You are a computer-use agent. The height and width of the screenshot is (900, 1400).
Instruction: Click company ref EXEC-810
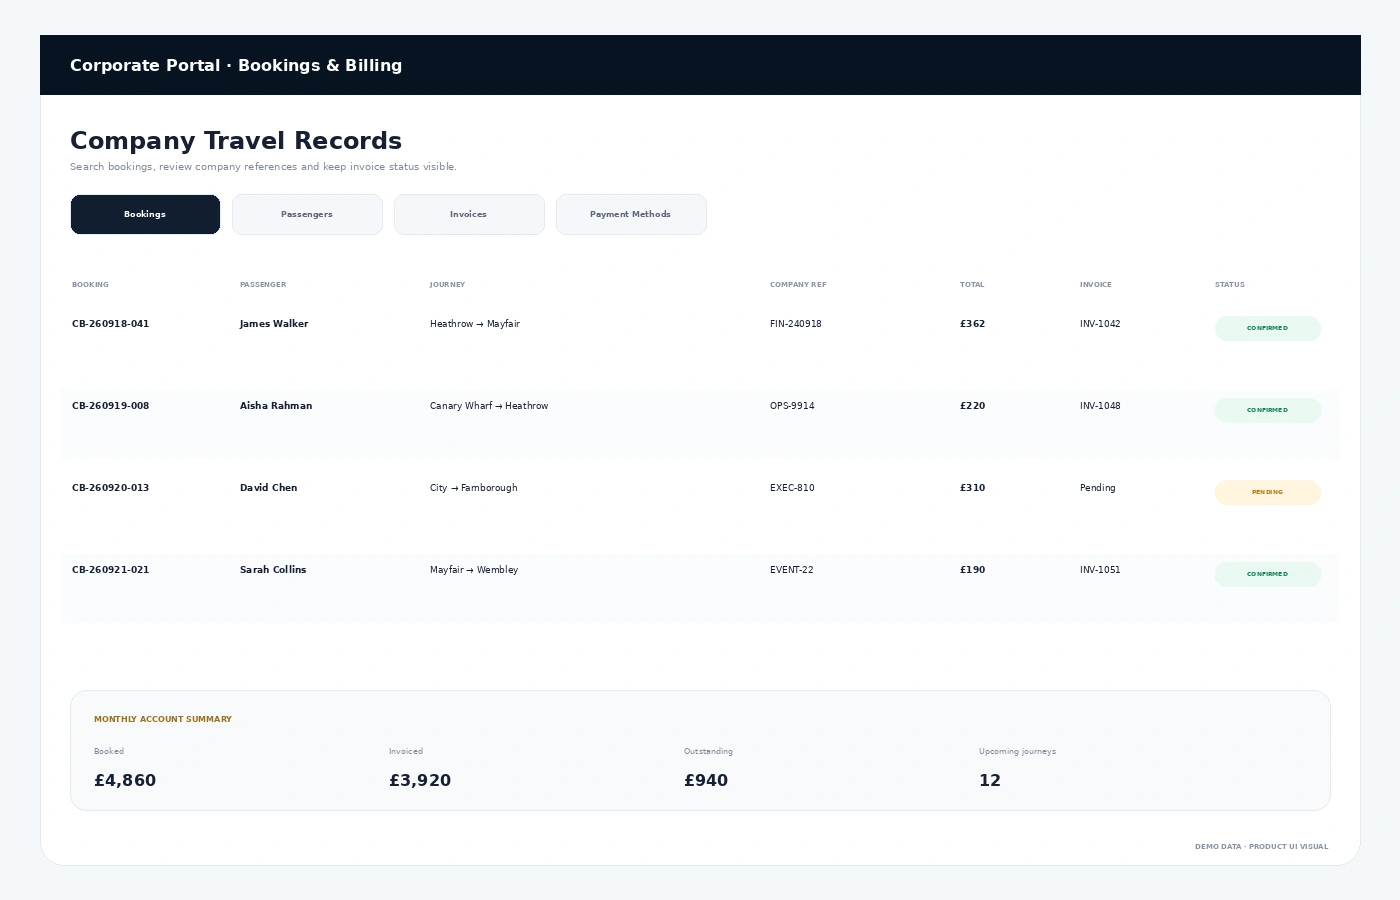(x=792, y=488)
